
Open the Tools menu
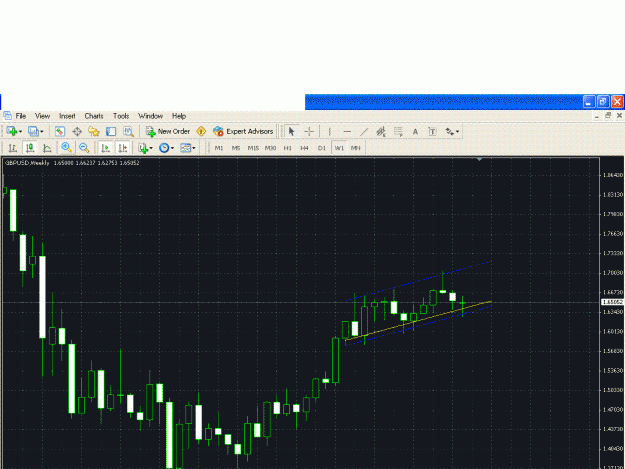click(x=121, y=116)
